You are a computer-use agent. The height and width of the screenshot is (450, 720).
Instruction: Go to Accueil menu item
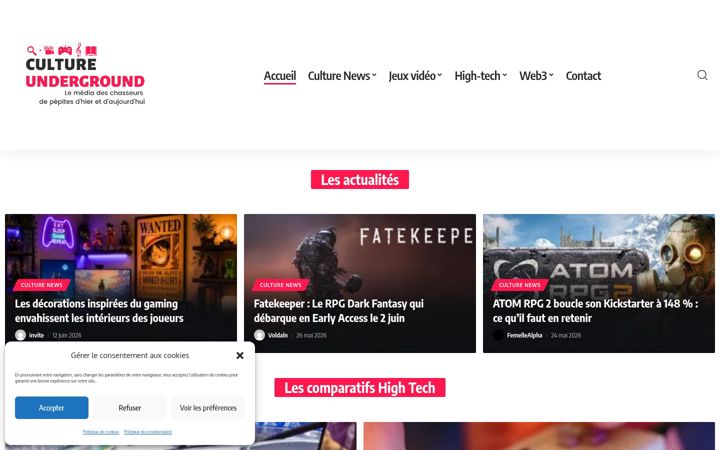point(280,76)
